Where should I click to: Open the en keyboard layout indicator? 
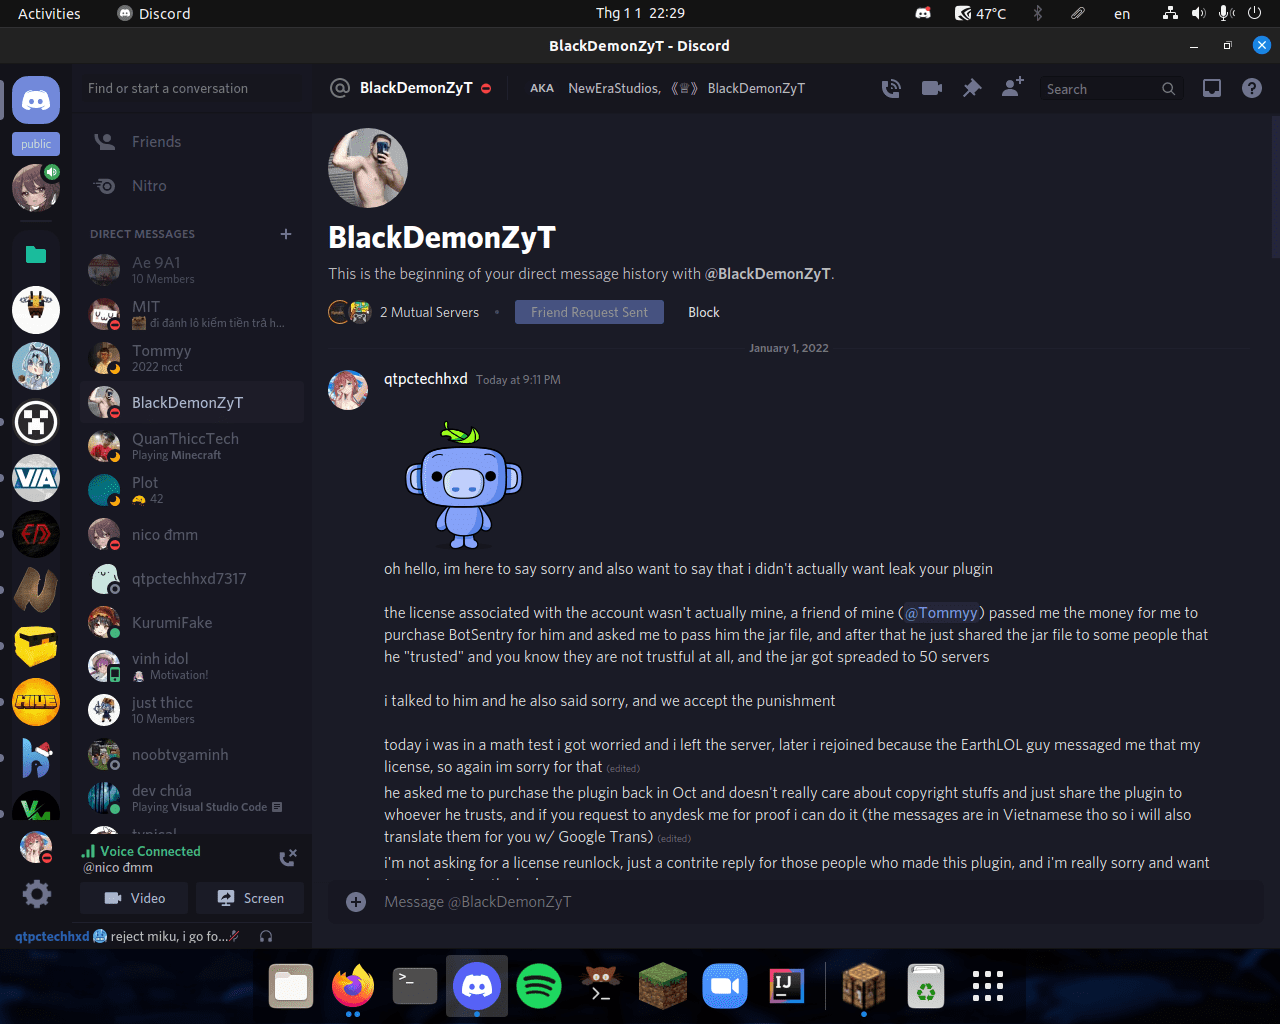(x=1122, y=13)
